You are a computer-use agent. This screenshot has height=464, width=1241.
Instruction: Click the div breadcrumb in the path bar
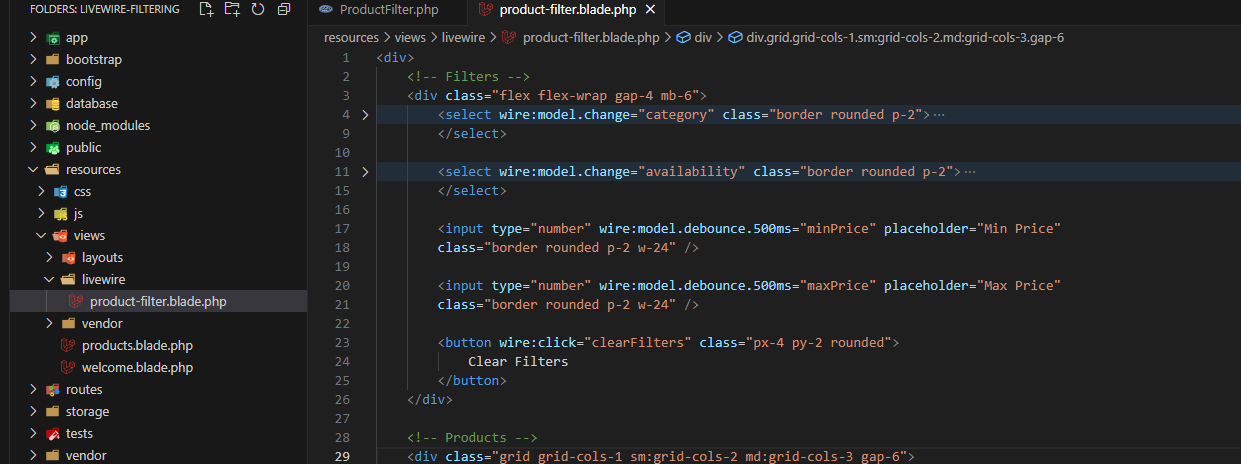point(703,38)
